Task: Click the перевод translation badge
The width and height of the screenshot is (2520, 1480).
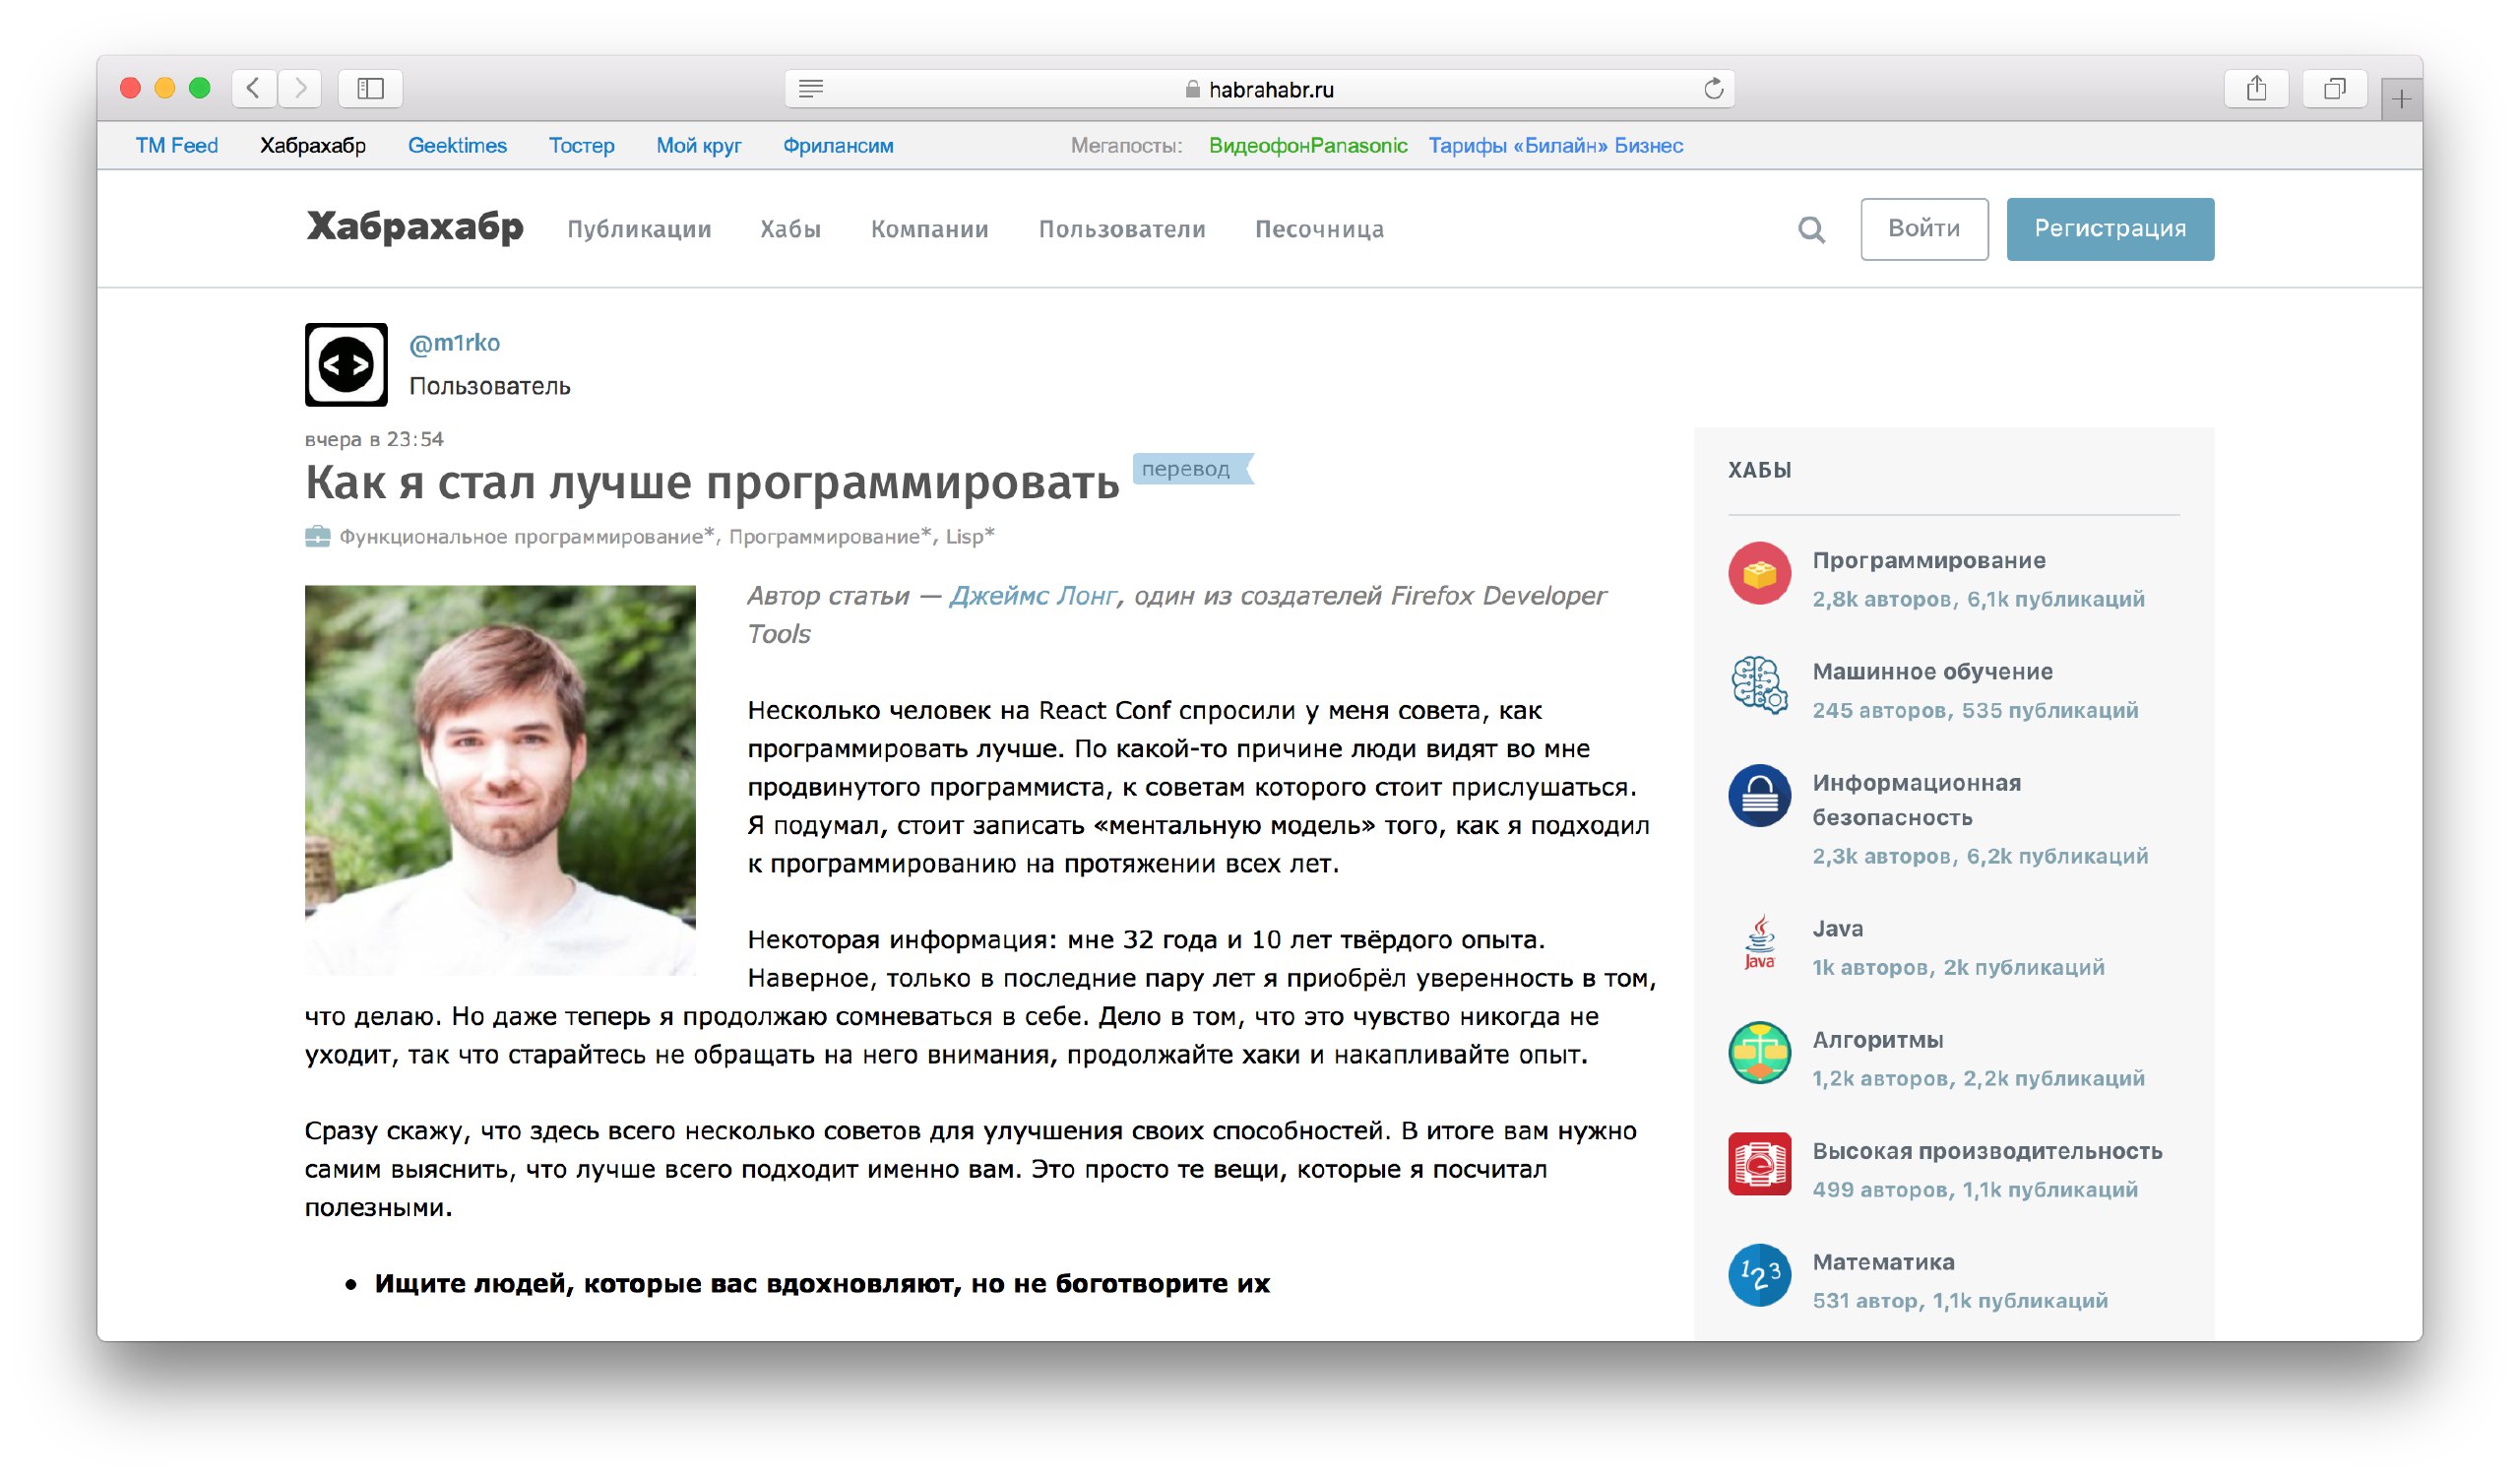Action: 1191,468
